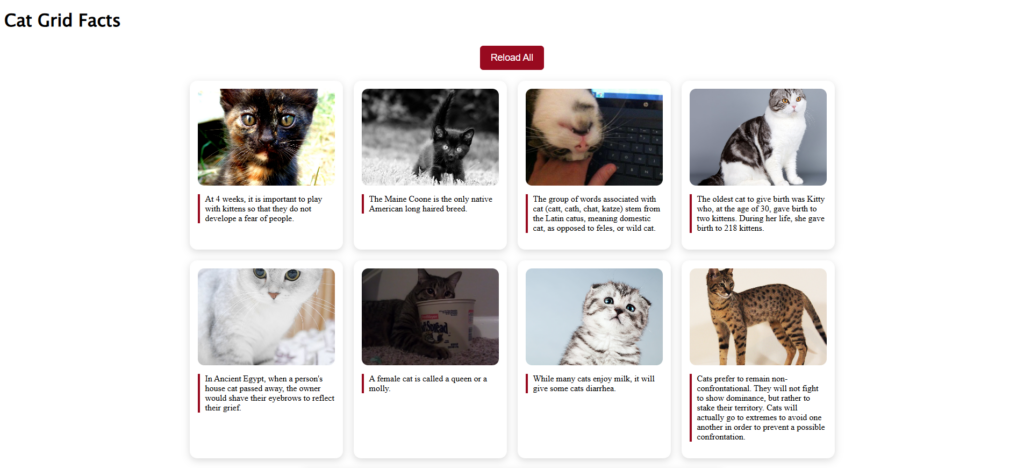Viewport: 1024px width, 468px height.
Task: Select the black kitten in grass image
Action: pos(430,137)
